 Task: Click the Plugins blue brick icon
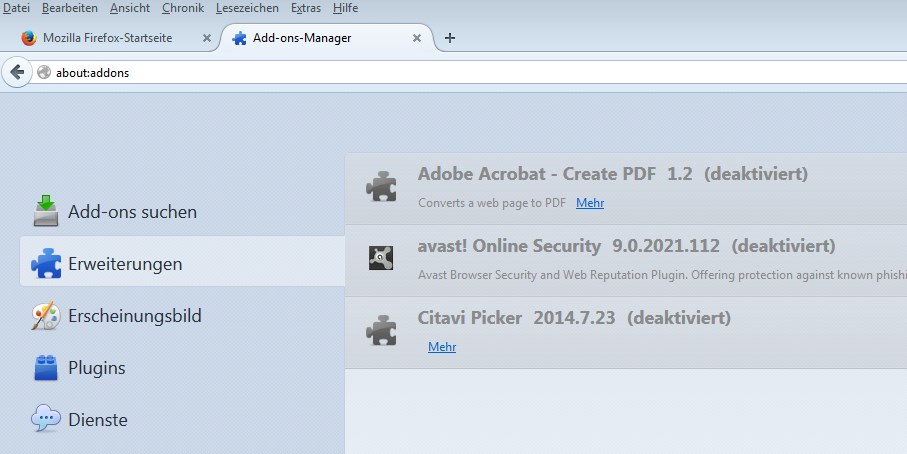46,368
